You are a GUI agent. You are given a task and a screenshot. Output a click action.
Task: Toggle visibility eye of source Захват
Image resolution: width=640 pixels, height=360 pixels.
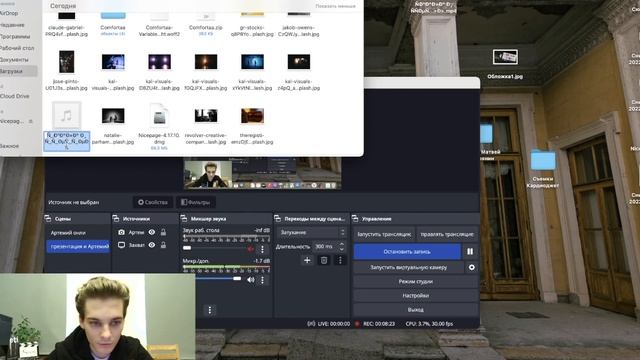pyautogui.click(x=152, y=245)
